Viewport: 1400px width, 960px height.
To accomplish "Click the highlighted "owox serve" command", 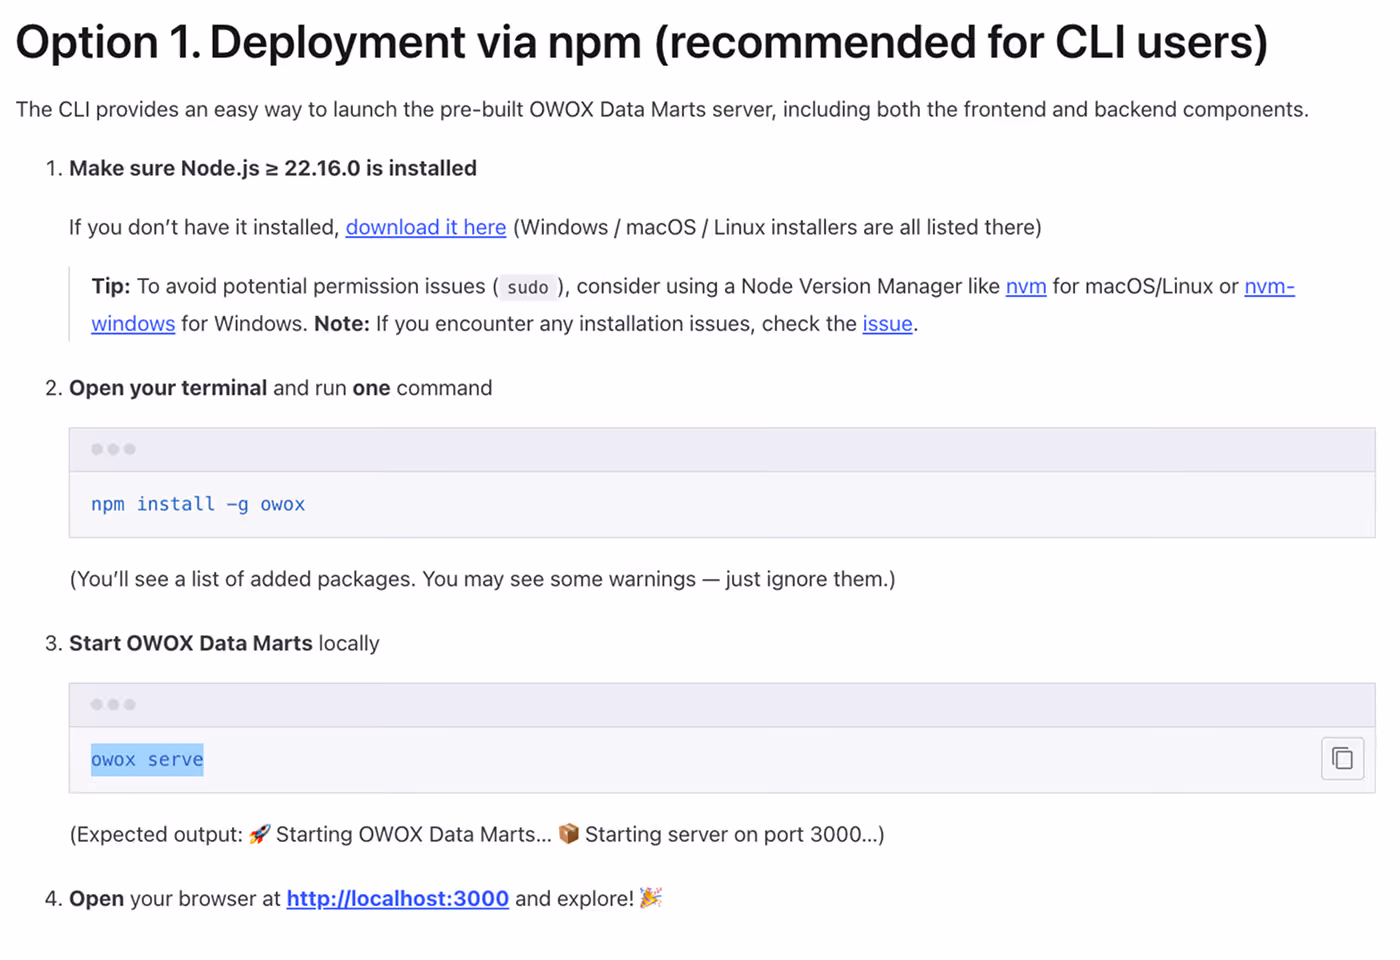I will (147, 759).
